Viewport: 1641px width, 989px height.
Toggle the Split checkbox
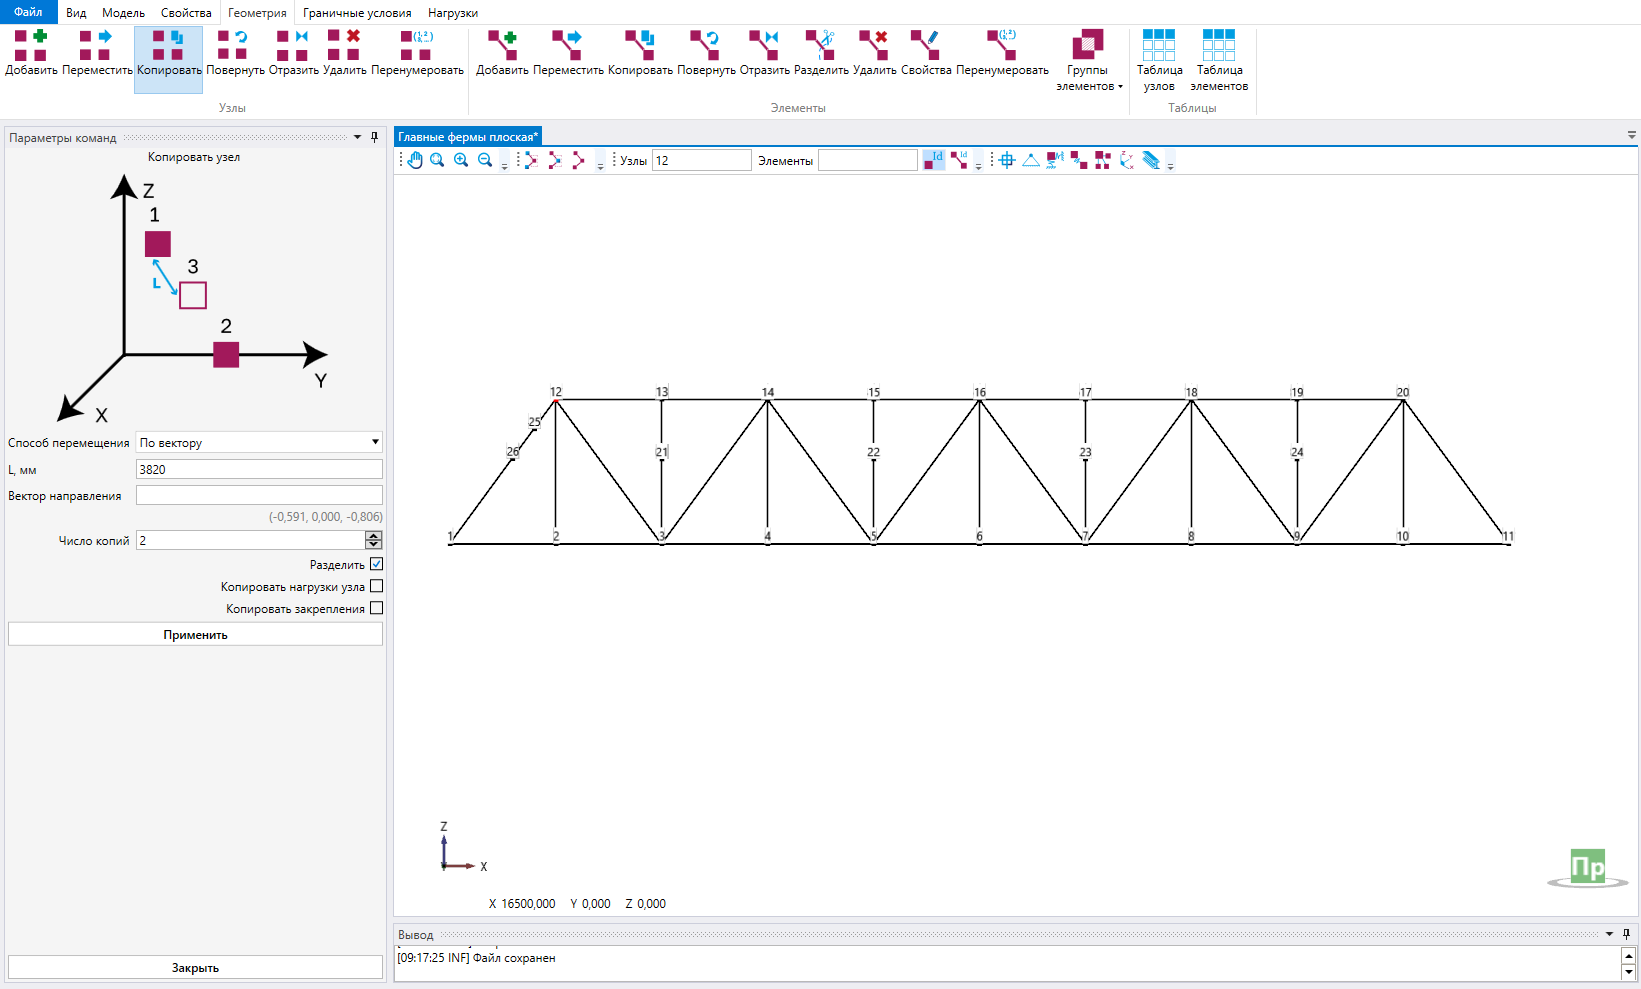point(377,564)
